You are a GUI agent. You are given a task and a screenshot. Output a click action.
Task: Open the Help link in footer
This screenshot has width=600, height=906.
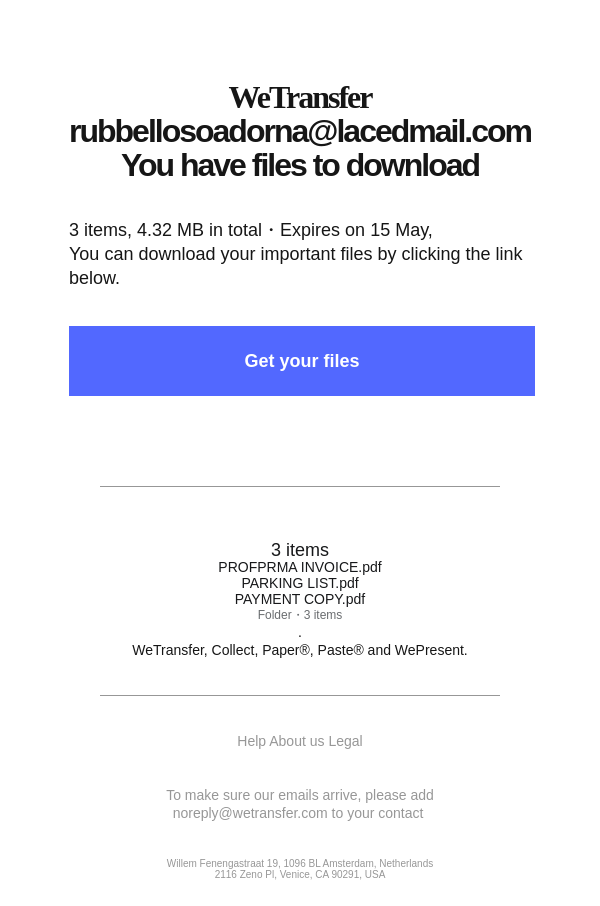(251, 741)
